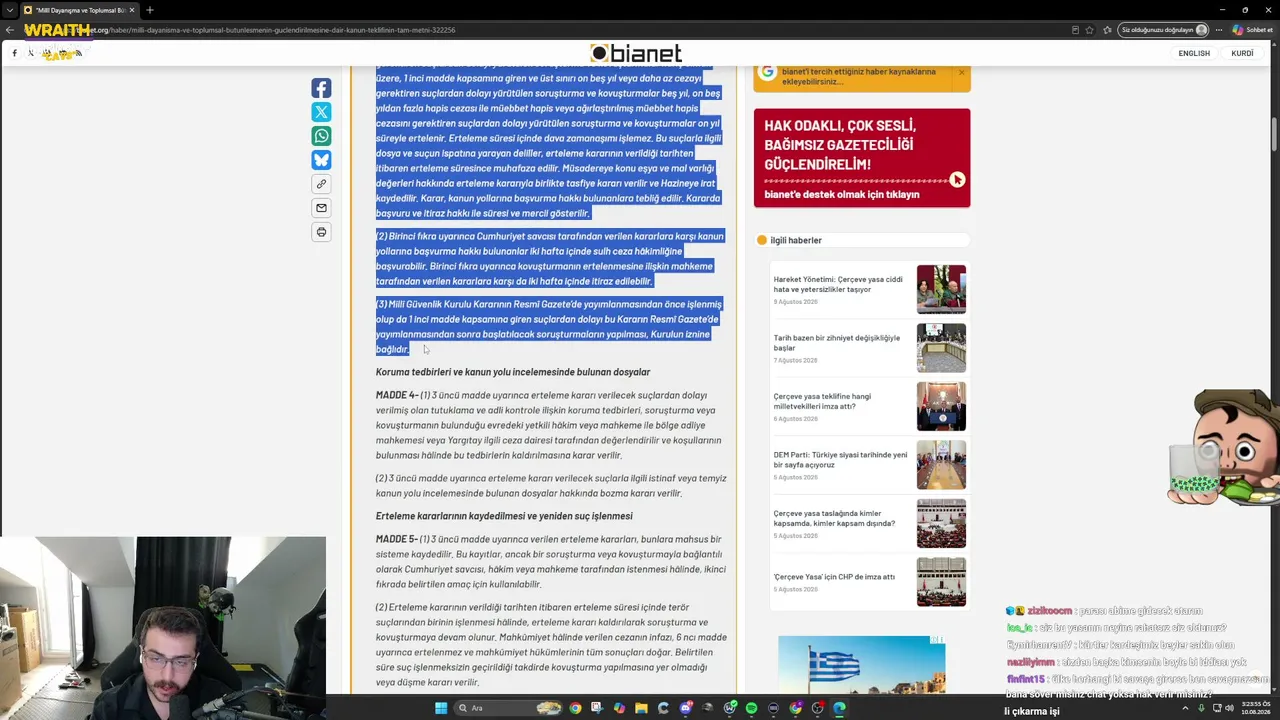Viewport: 1280px width, 720px height.
Task: Share article on X (Twitter)
Action: 321,112
